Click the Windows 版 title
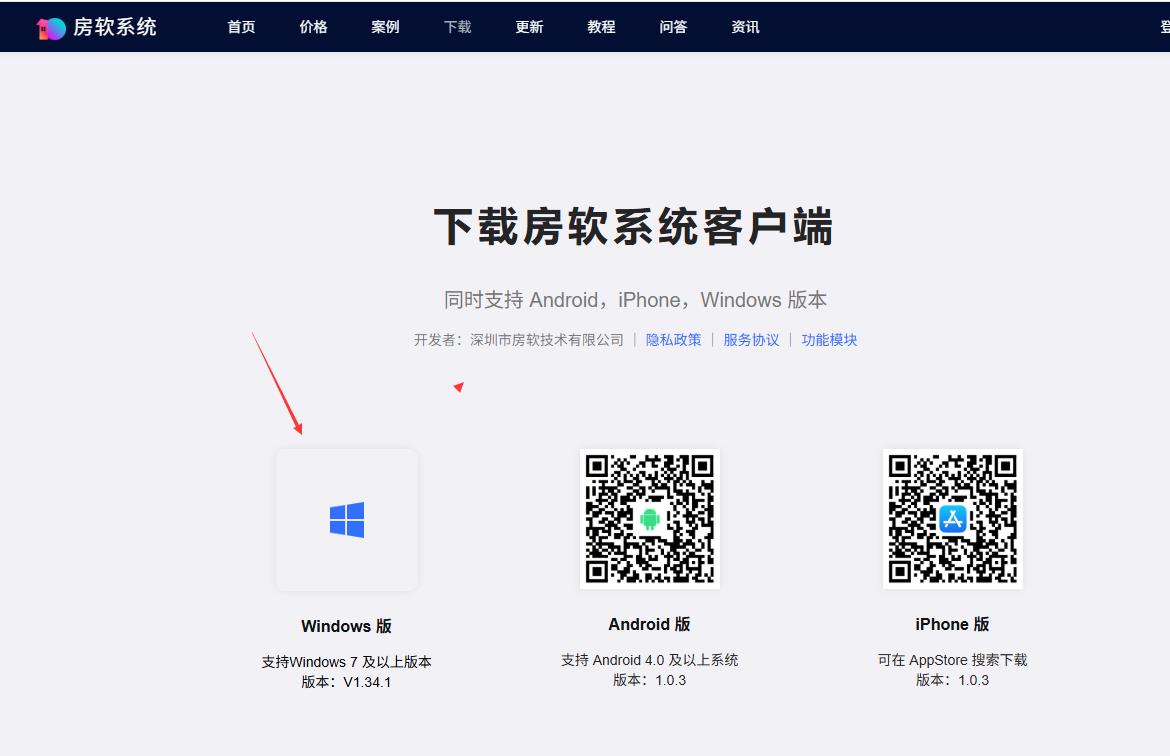This screenshot has height=756, width=1170. click(x=346, y=626)
